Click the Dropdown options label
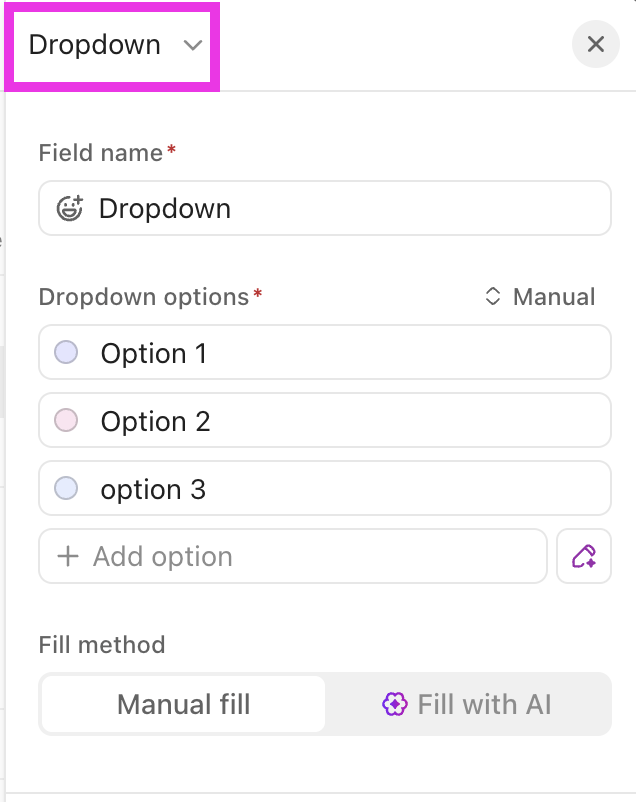This screenshot has height=802, width=636. pos(144,297)
